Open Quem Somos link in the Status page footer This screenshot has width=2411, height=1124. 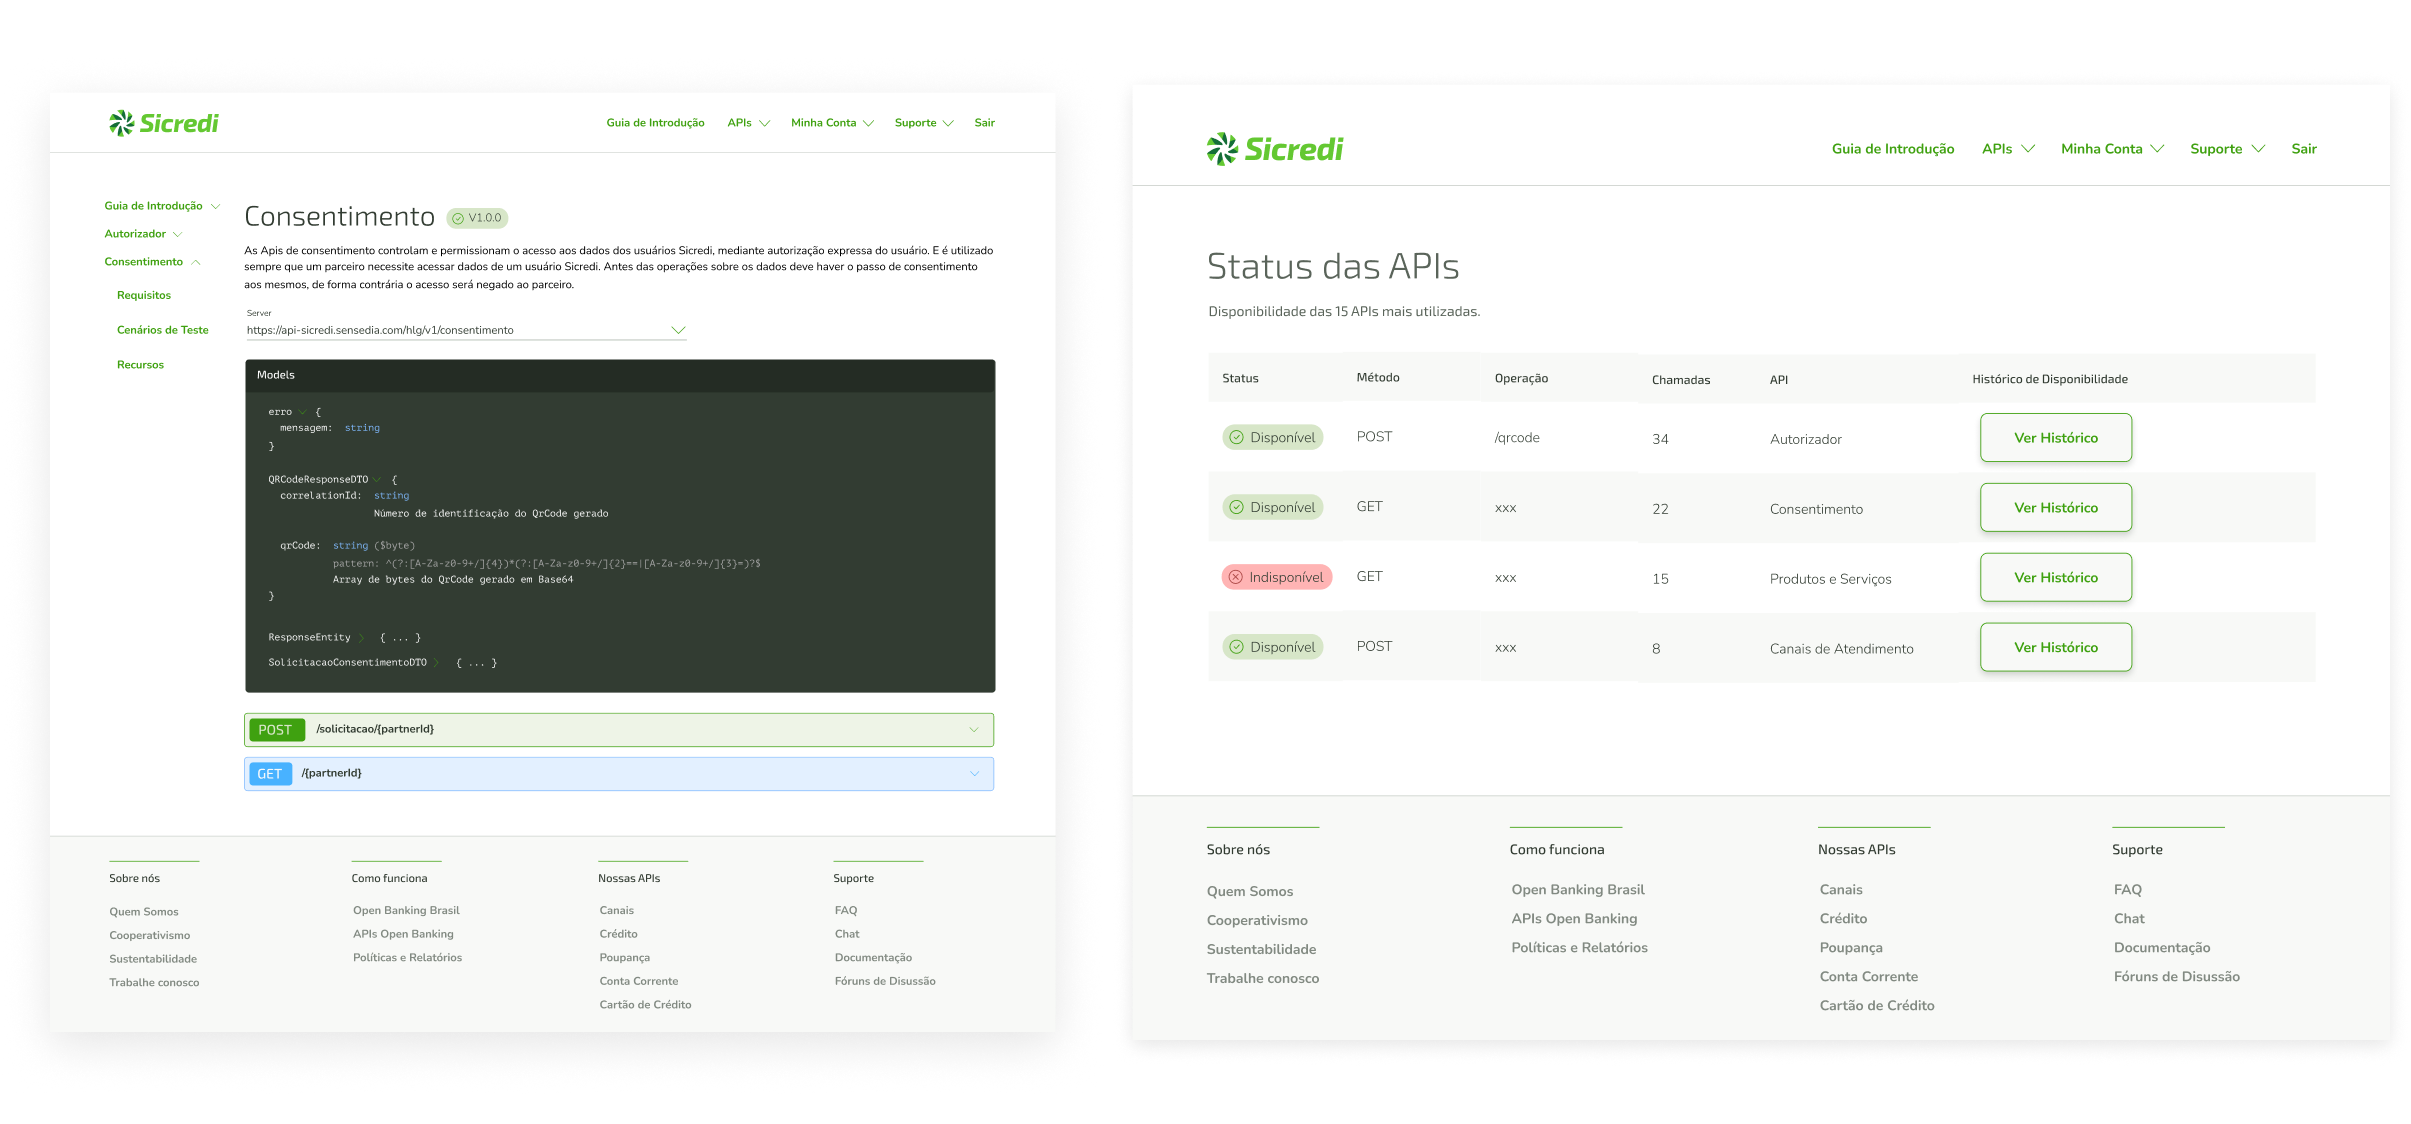(x=1250, y=891)
